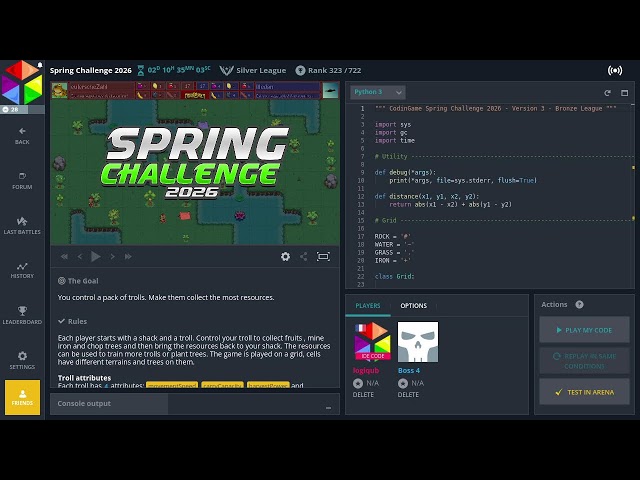The height and width of the screenshot is (480, 640).
Task: Click the 'def debug(*args):' code line
Action: coord(405,172)
